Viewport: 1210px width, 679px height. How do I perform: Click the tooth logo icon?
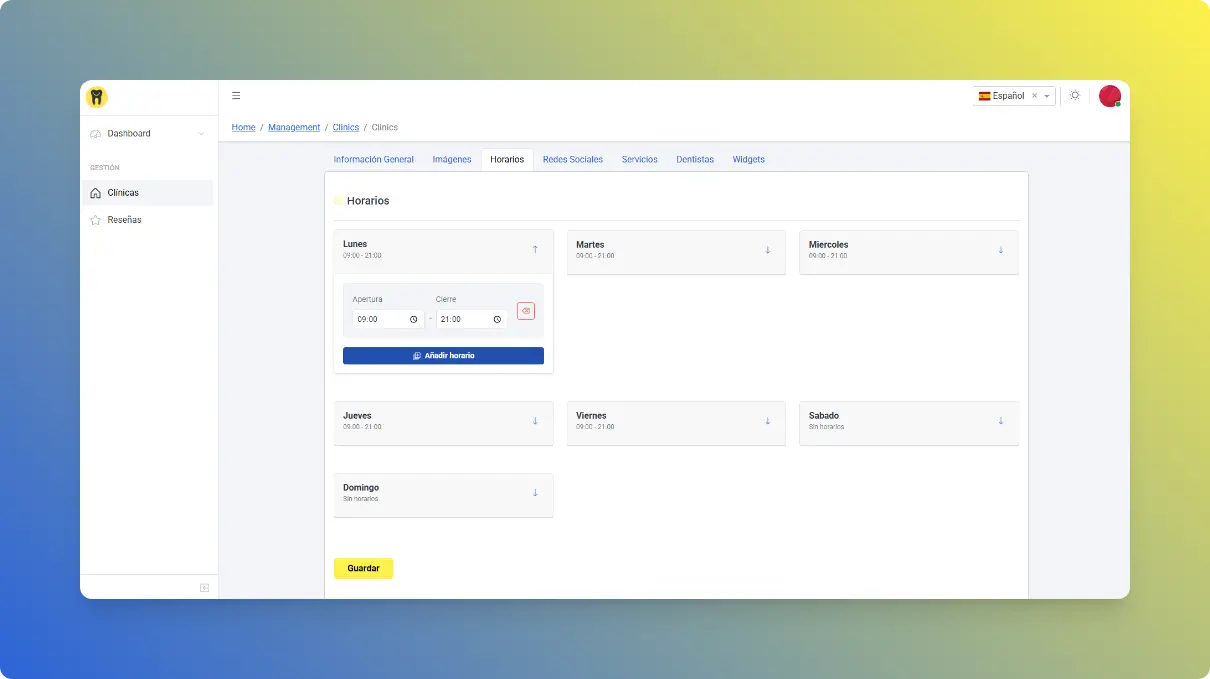point(97,97)
